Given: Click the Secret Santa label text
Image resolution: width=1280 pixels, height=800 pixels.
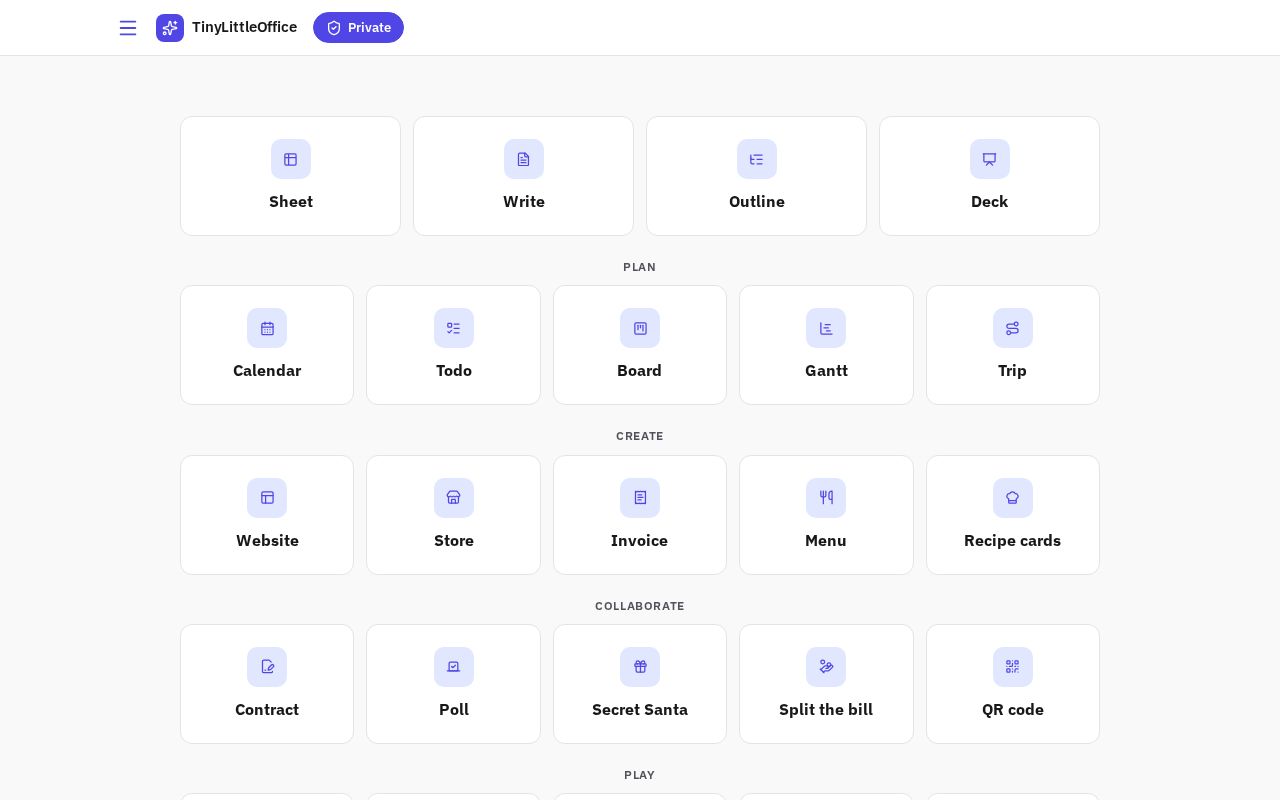Looking at the screenshot, I should pos(640,710).
